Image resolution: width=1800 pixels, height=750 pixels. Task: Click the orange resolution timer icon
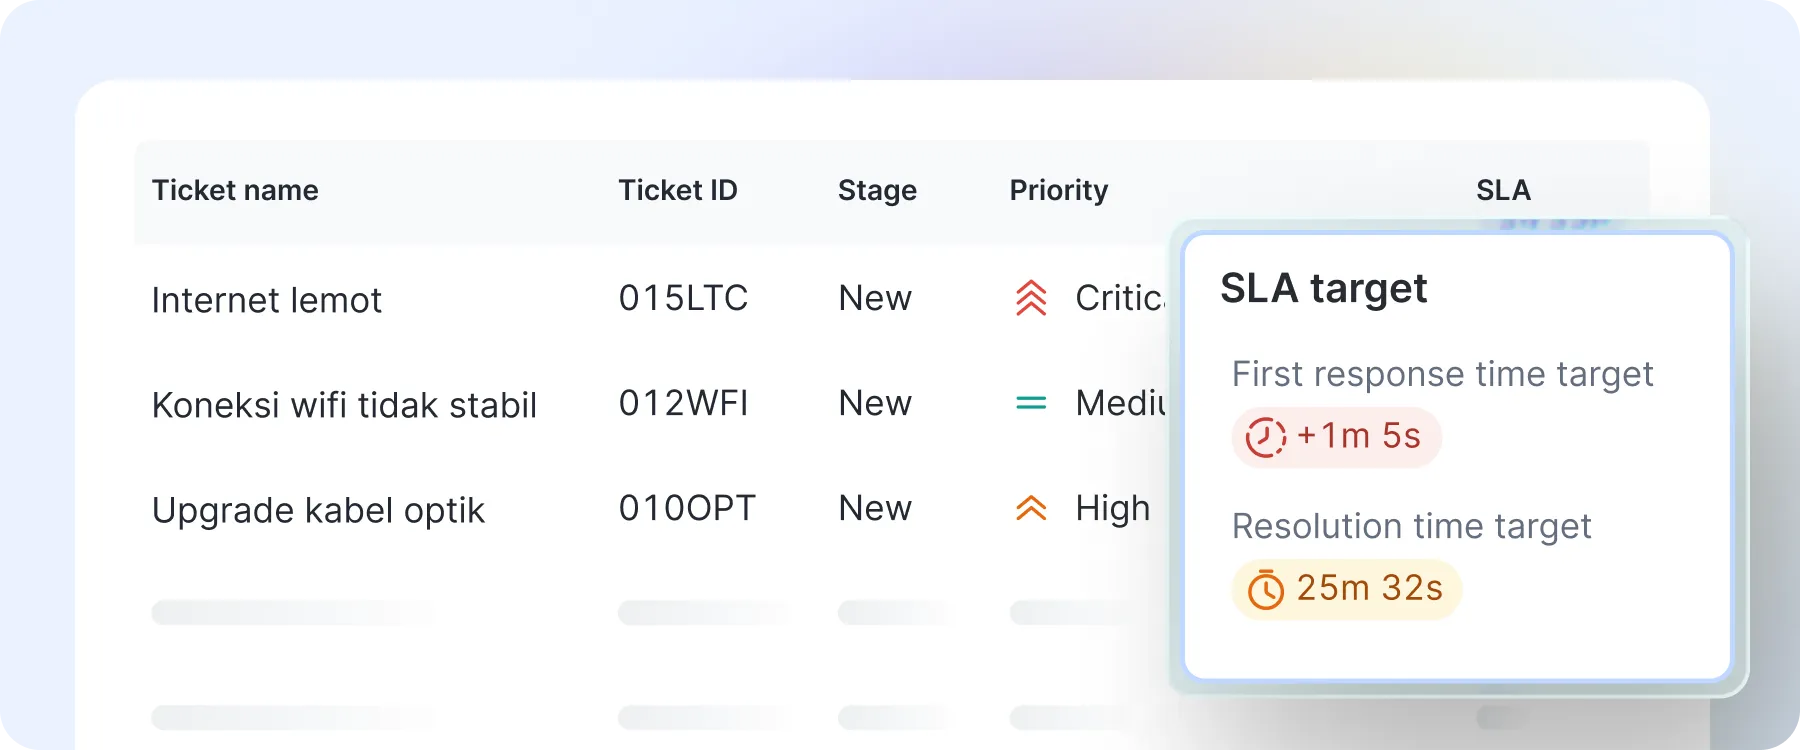(x=1265, y=589)
